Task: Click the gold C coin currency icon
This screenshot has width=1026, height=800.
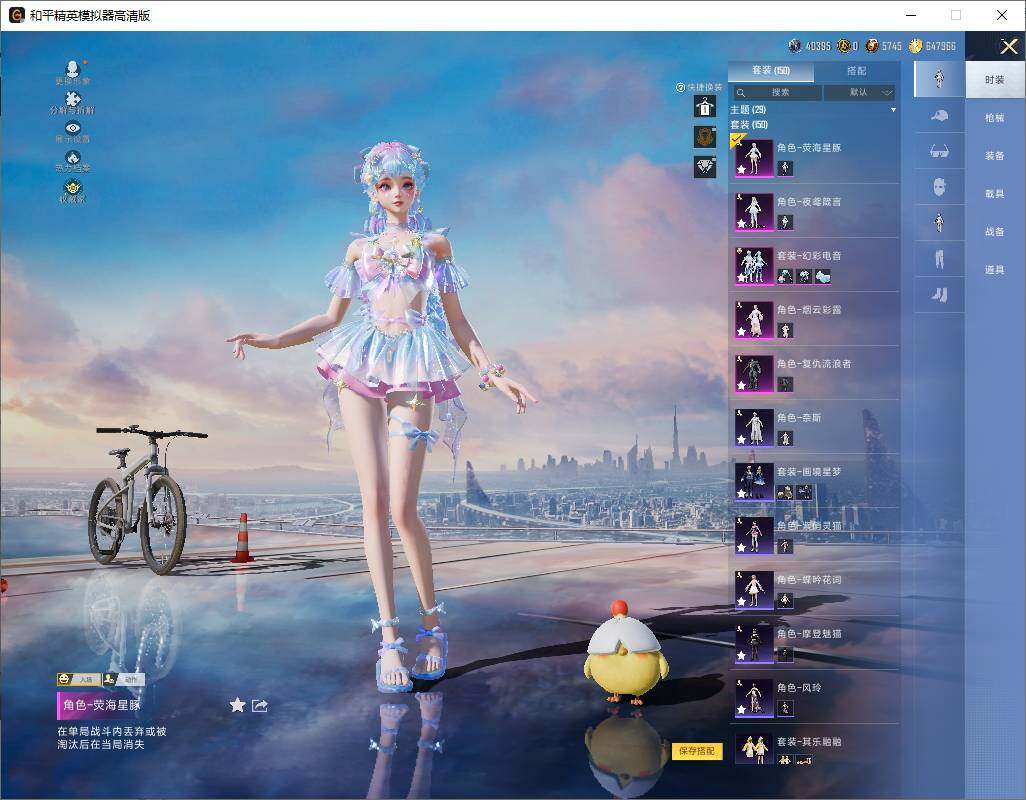Action: (843, 46)
